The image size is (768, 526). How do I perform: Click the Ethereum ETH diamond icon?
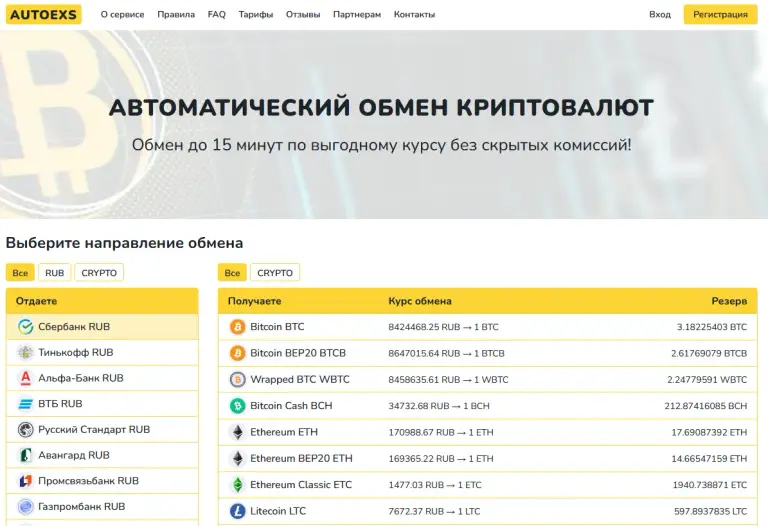pos(238,432)
